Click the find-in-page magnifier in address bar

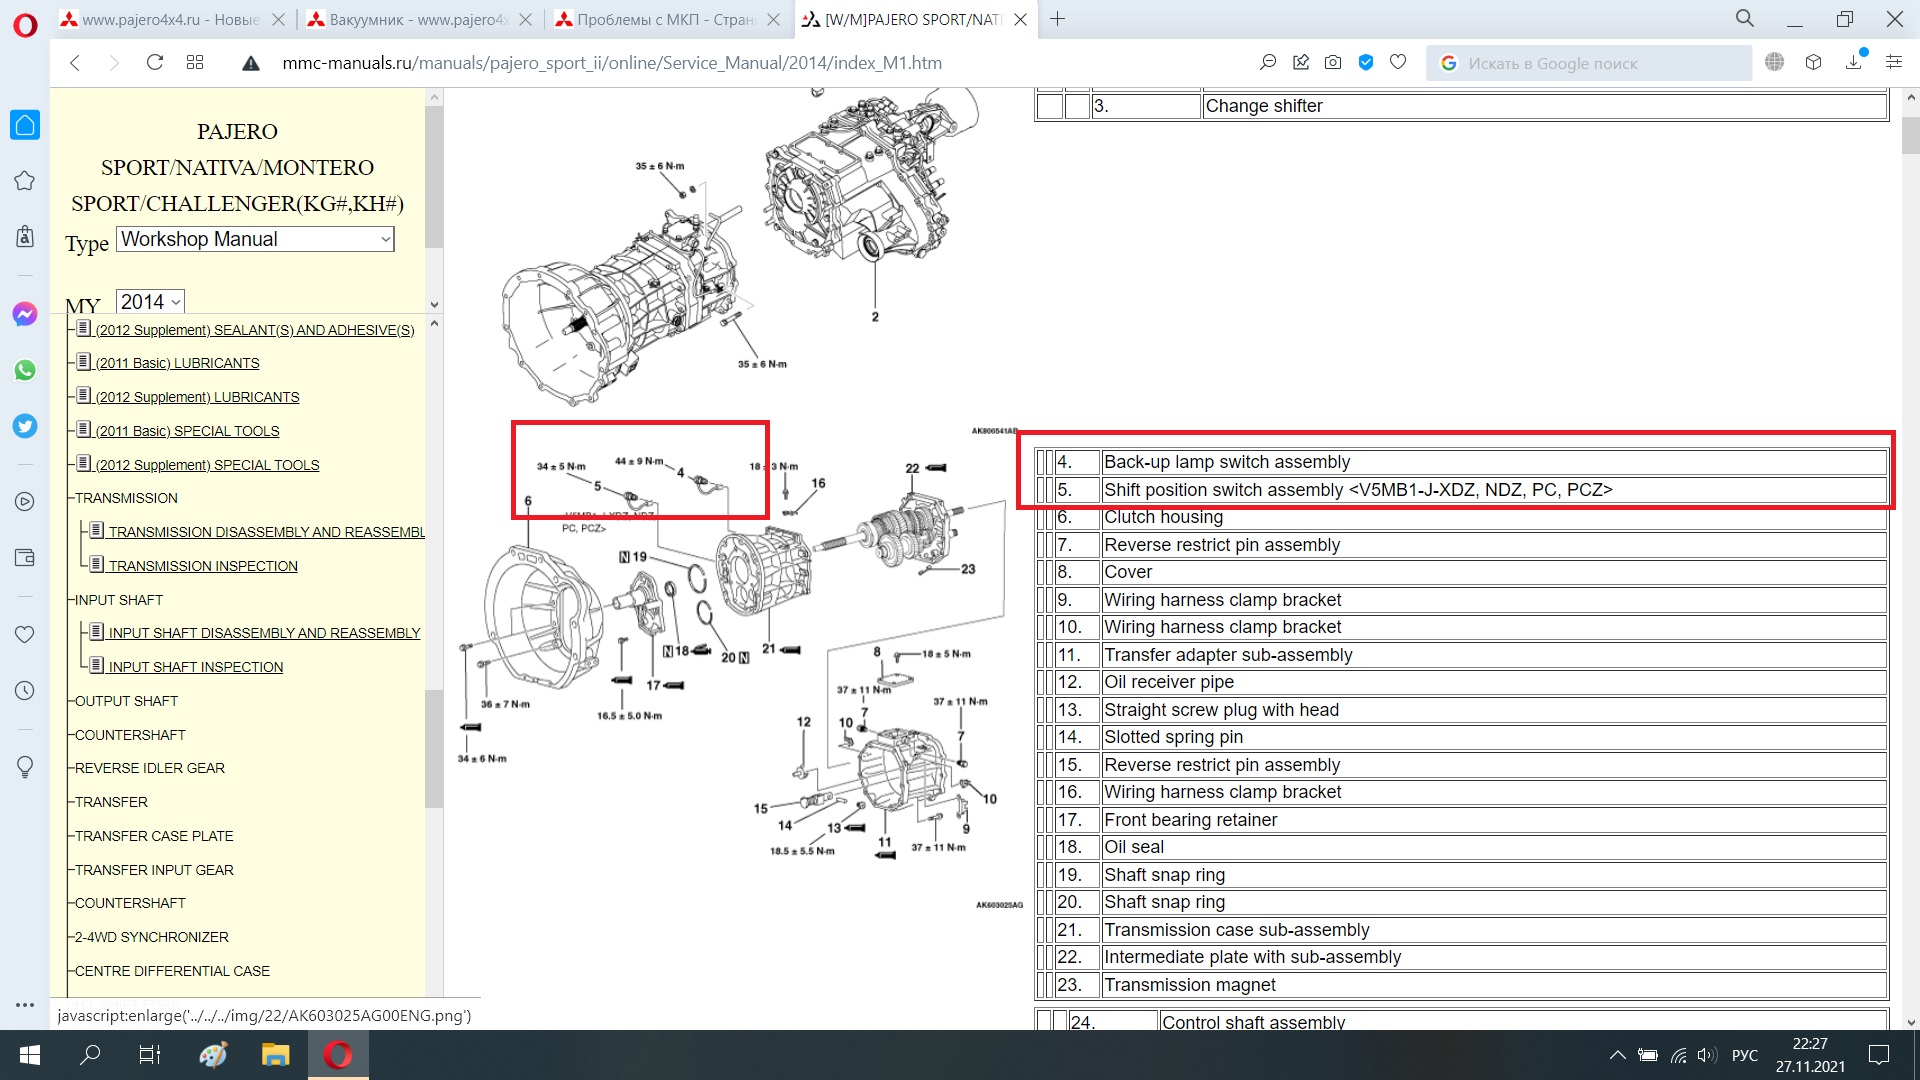pos(1268,63)
